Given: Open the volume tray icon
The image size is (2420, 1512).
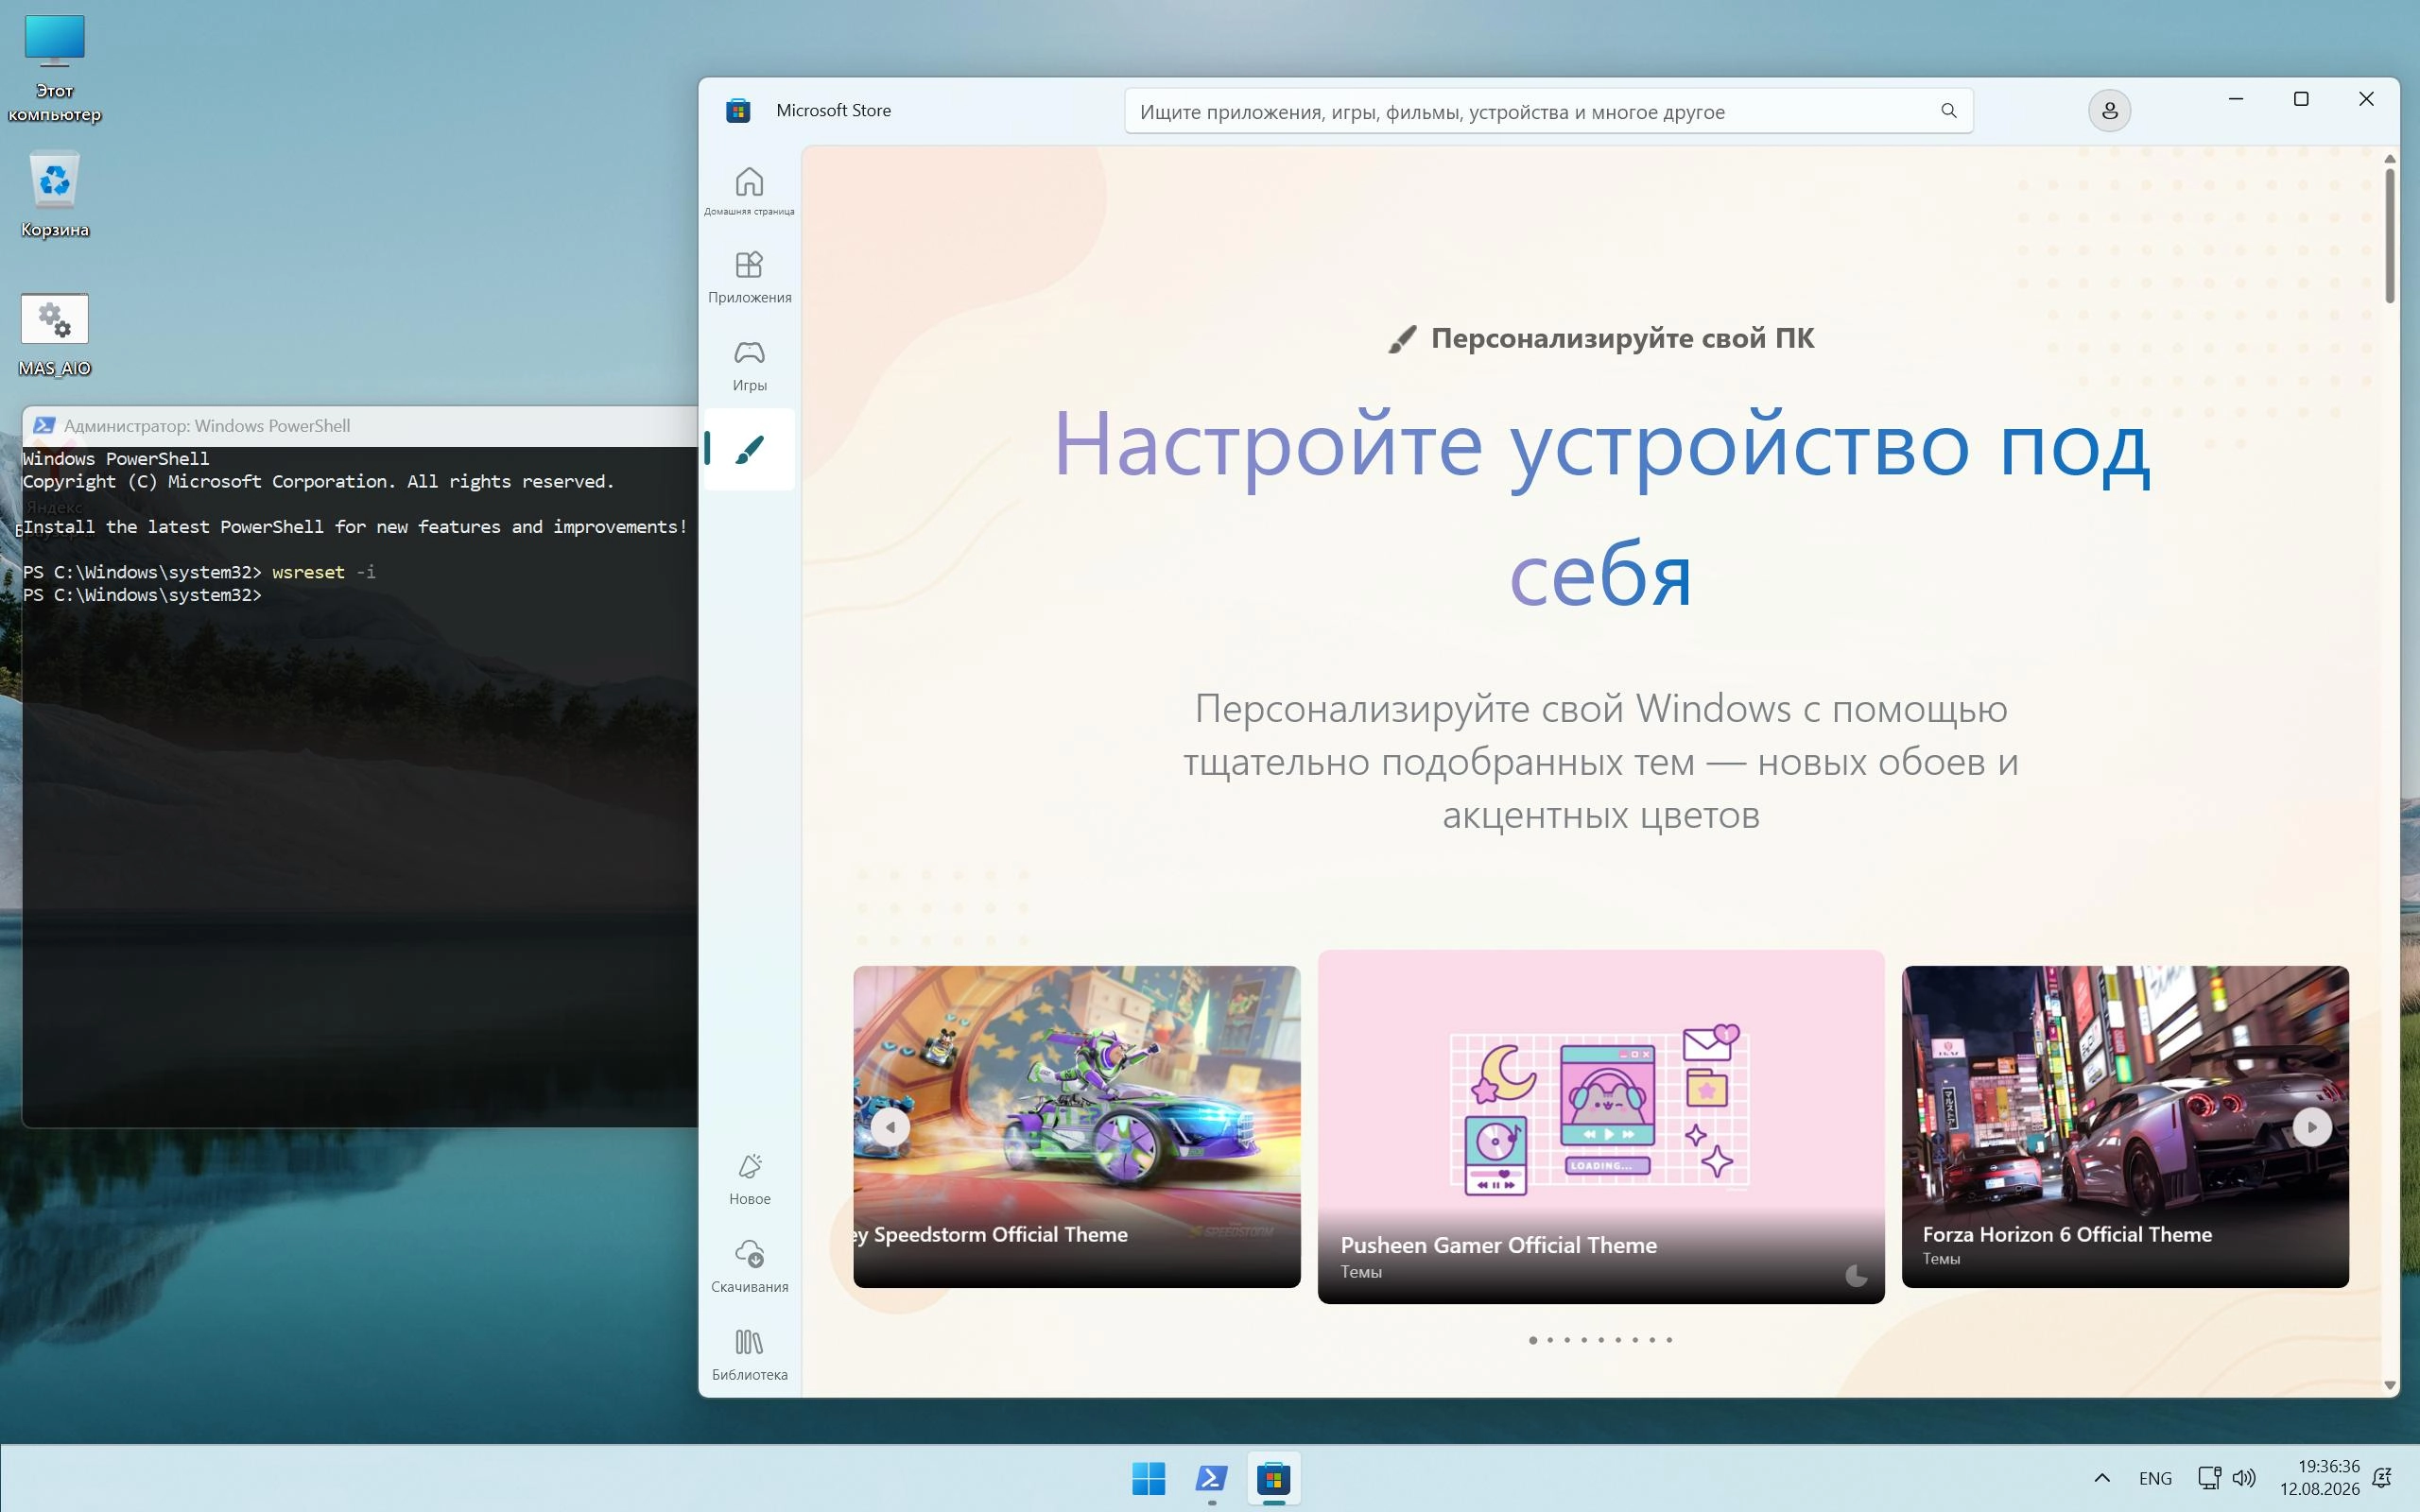Looking at the screenshot, I should pyautogui.click(x=2244, y=1478).
